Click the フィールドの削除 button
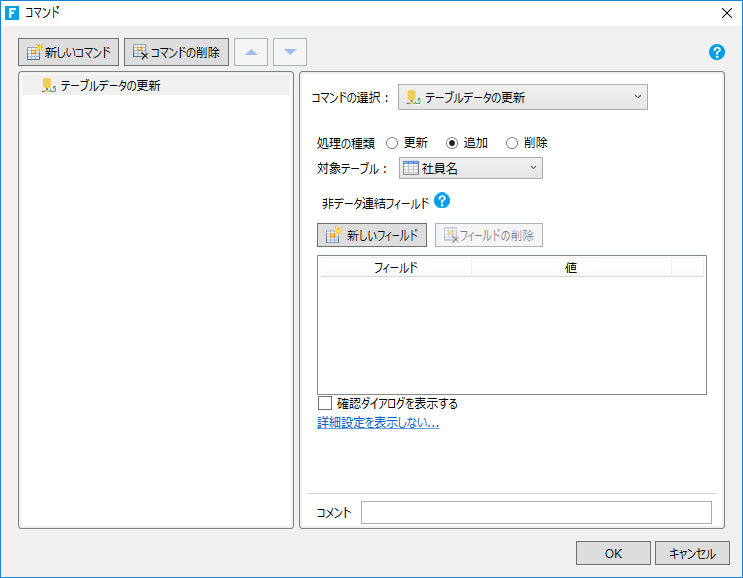The image size is (743, 578). [x=489, y=235]
